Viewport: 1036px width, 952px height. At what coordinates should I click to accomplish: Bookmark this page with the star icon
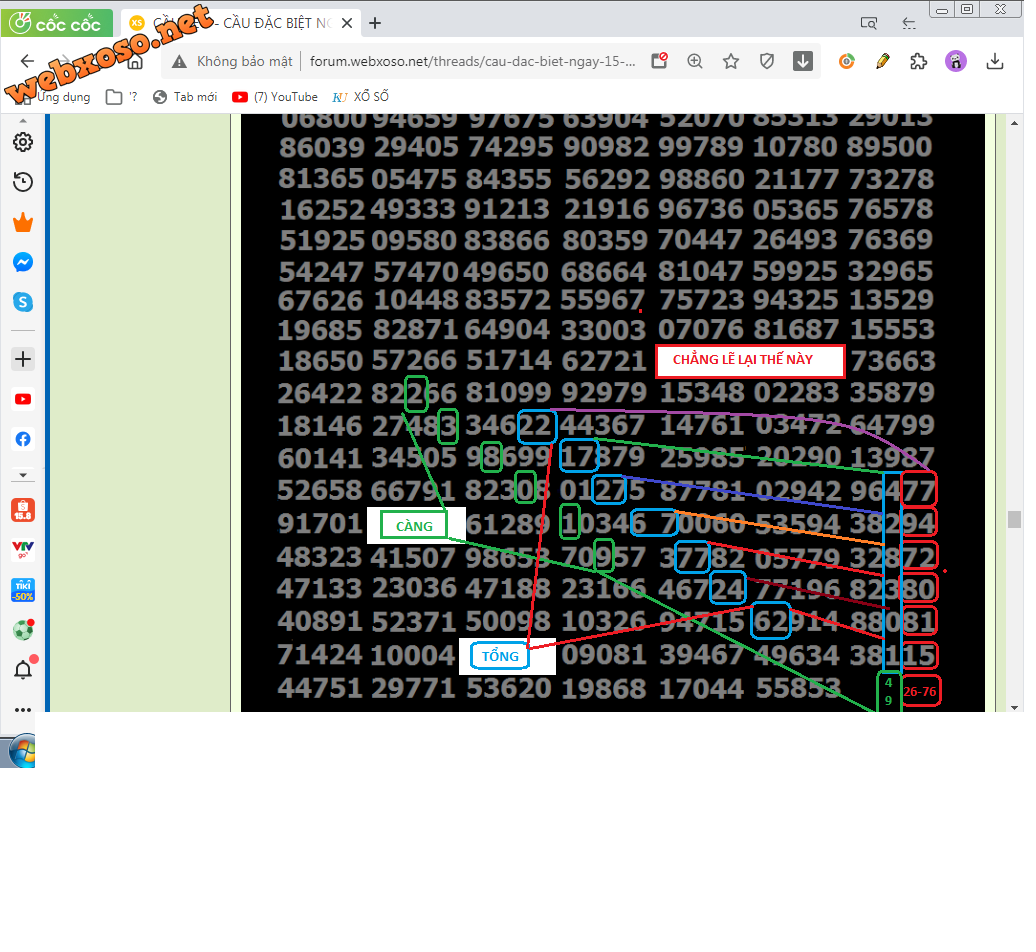coord(731,62)
